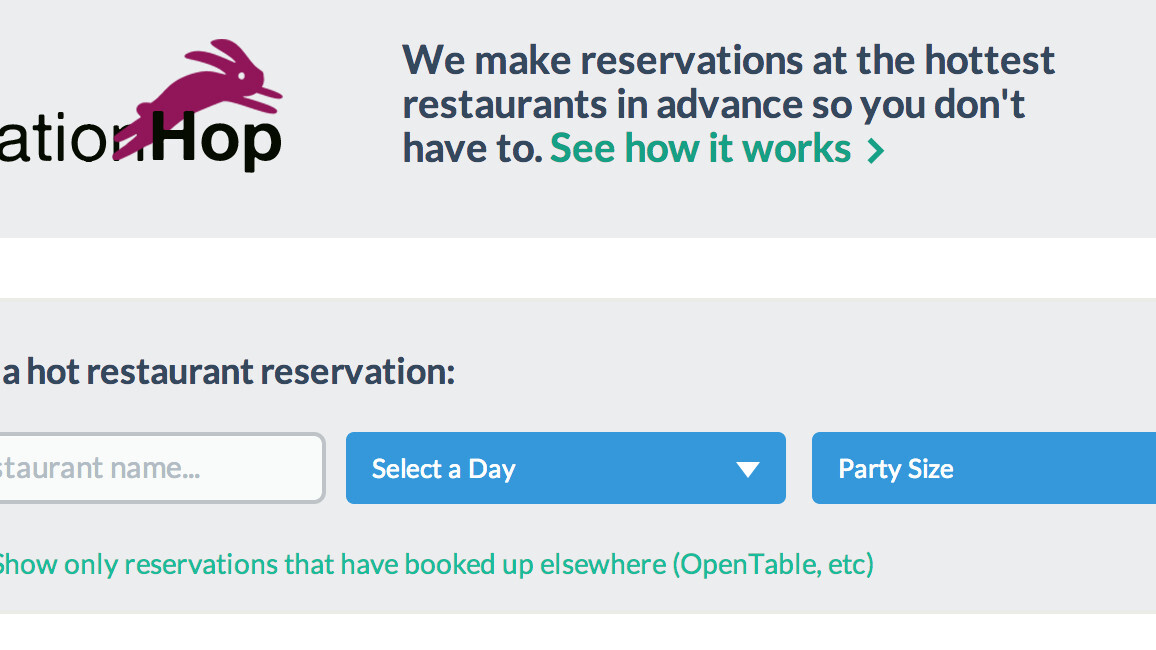
Task: Click the headline line "We make reservations at the hottest"
Action: tap(728, 60)
